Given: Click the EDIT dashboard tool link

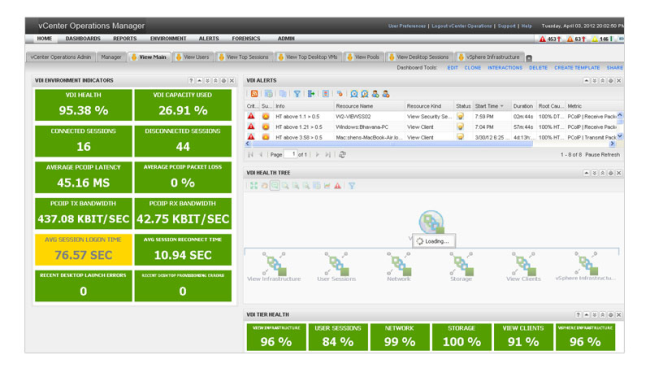Looking at the screenshot, I should click(452, 68).
